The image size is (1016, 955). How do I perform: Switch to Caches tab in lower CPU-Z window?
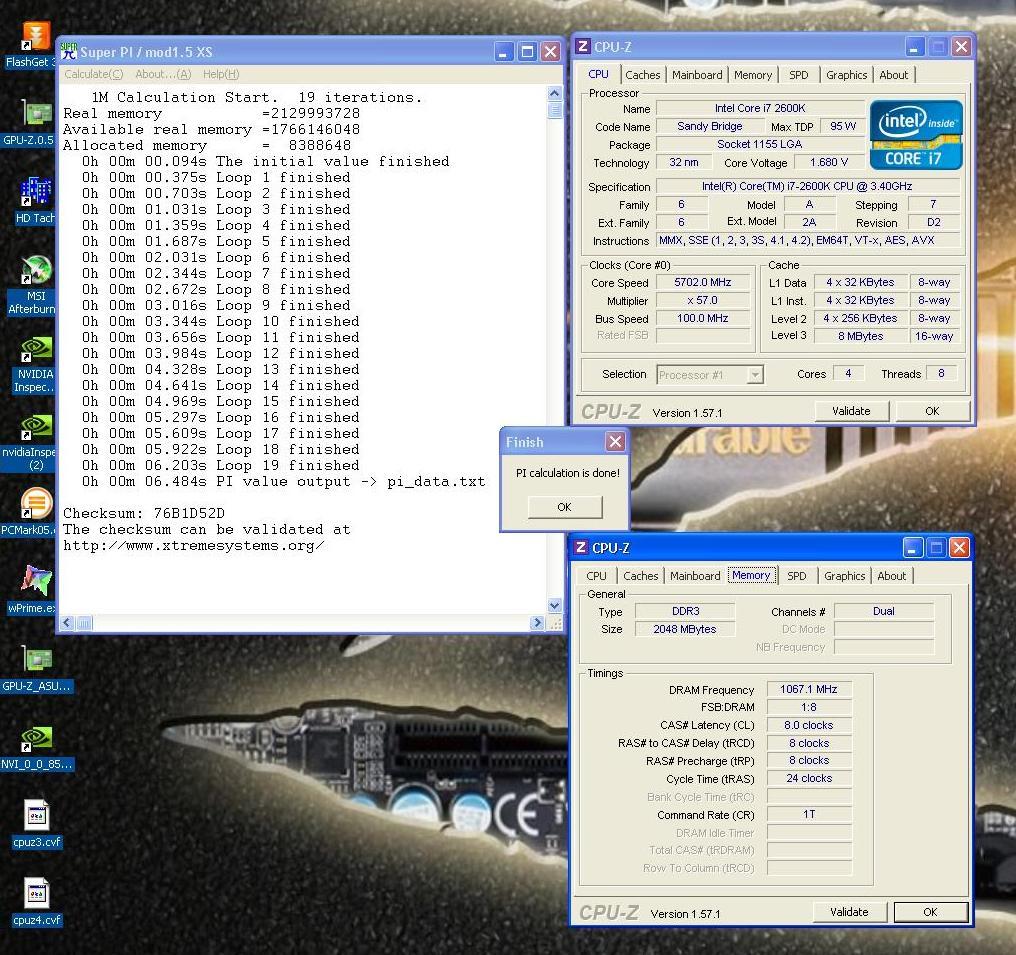pos(640,576)
